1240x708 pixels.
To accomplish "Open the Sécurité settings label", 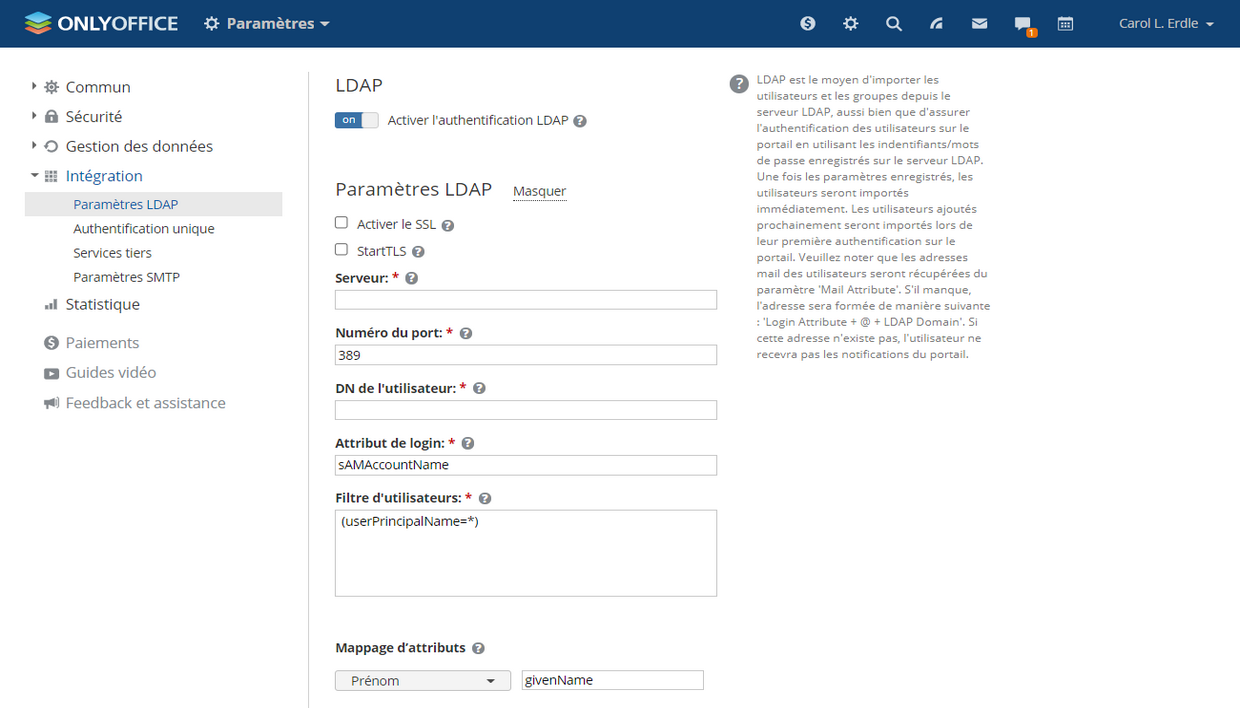I will (x=94, y=117).
